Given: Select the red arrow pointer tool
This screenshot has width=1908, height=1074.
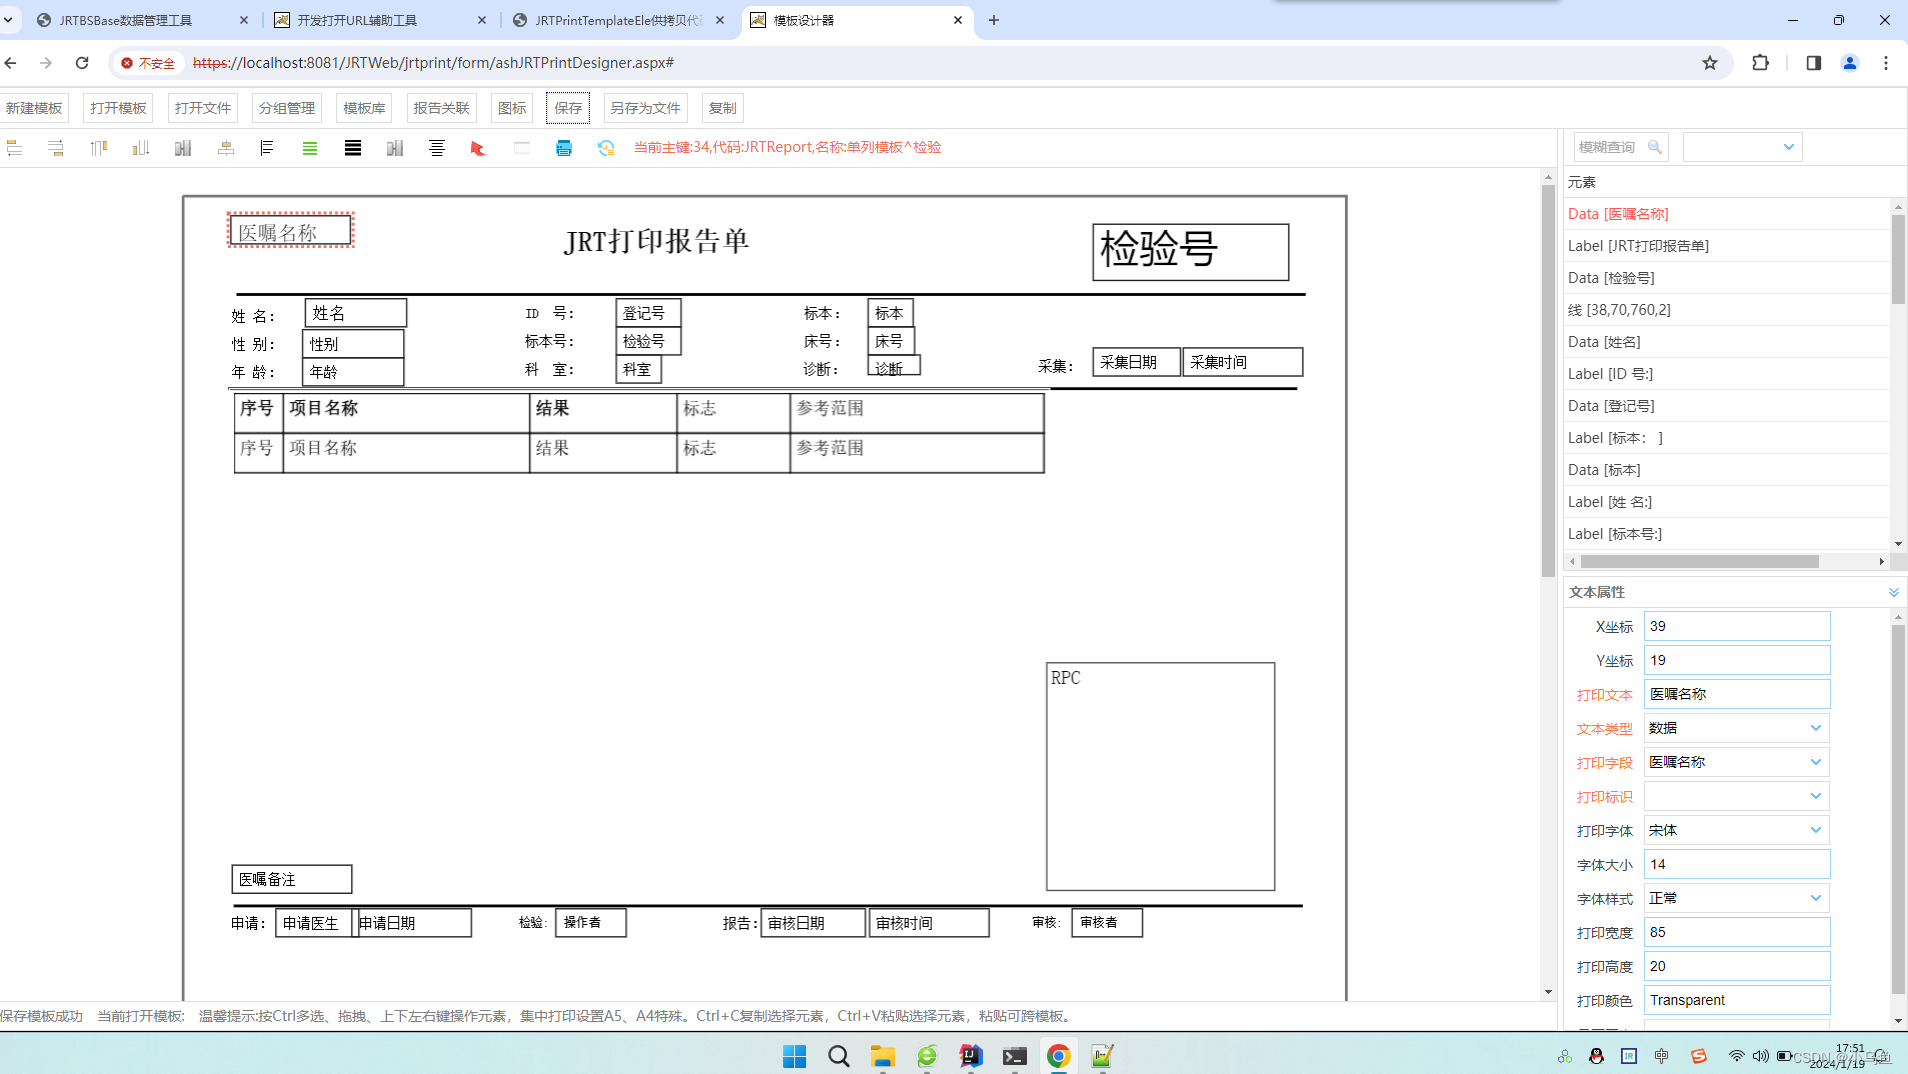Looking at the screenshot, I should [x=478, y=148].
